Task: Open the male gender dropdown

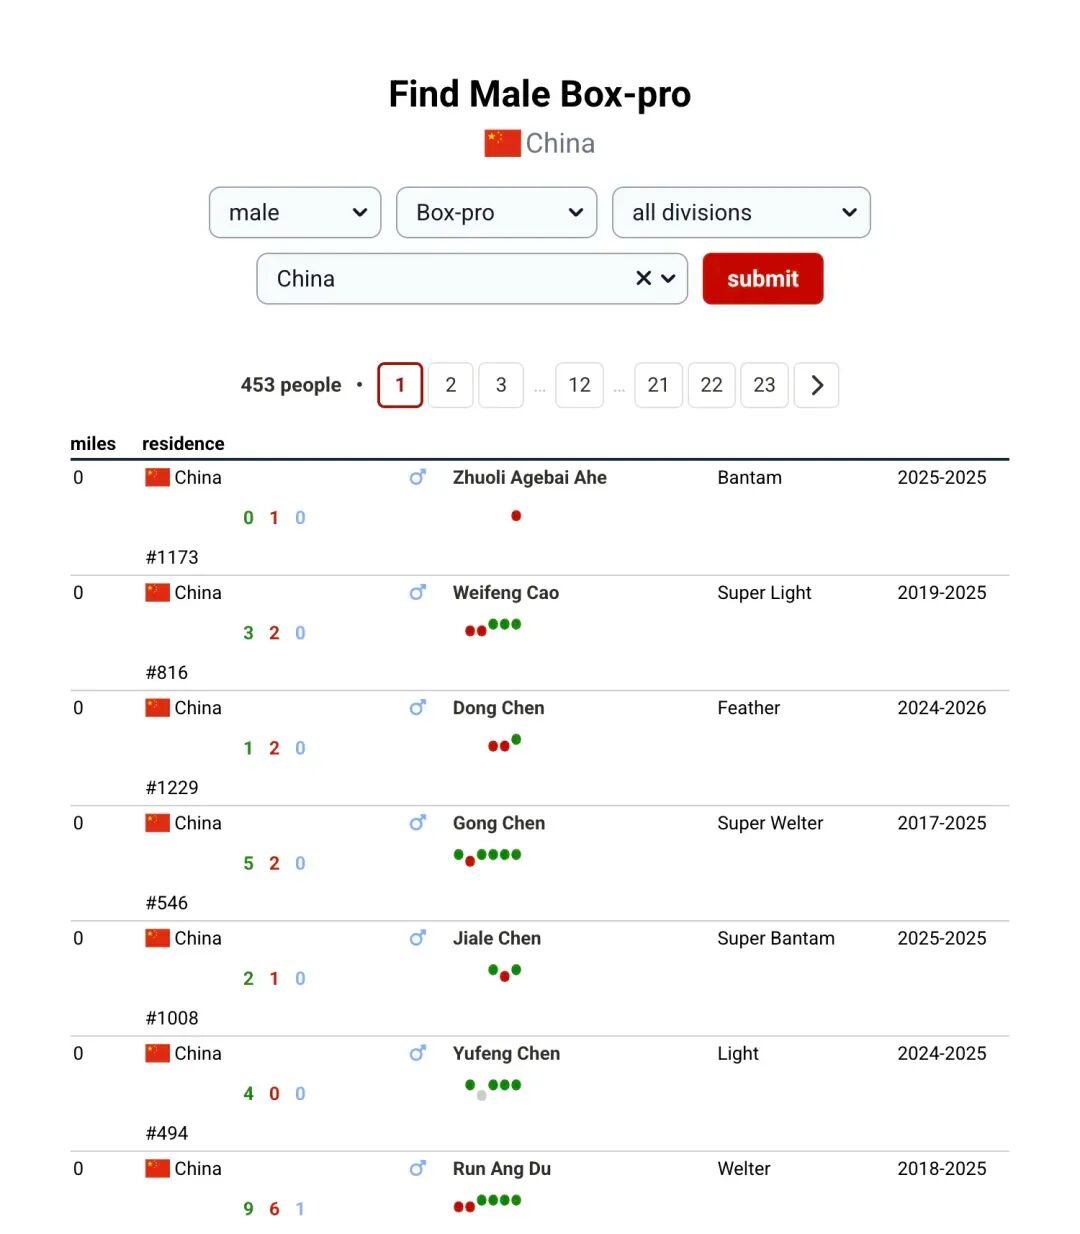Action: point(295,212)
